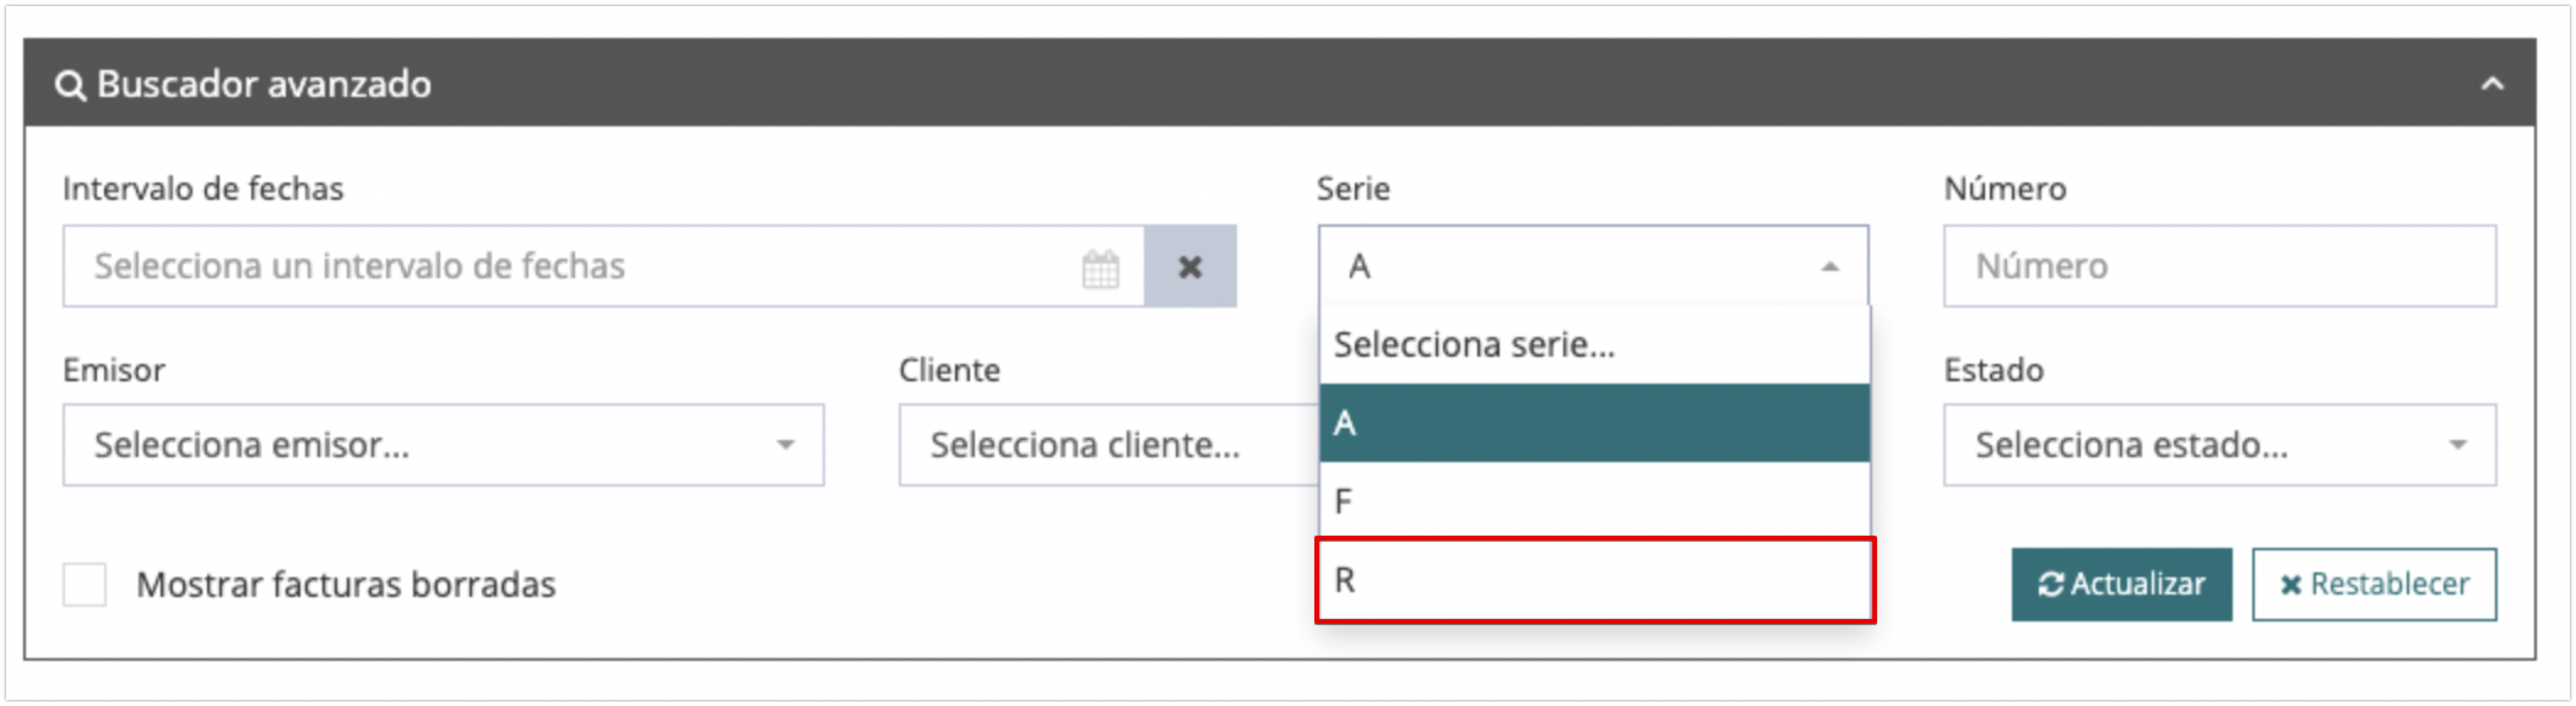Select the 'Selecciona serie...' option
Viewport: 2576px width, 706px height.
[x=1594, y=345]
